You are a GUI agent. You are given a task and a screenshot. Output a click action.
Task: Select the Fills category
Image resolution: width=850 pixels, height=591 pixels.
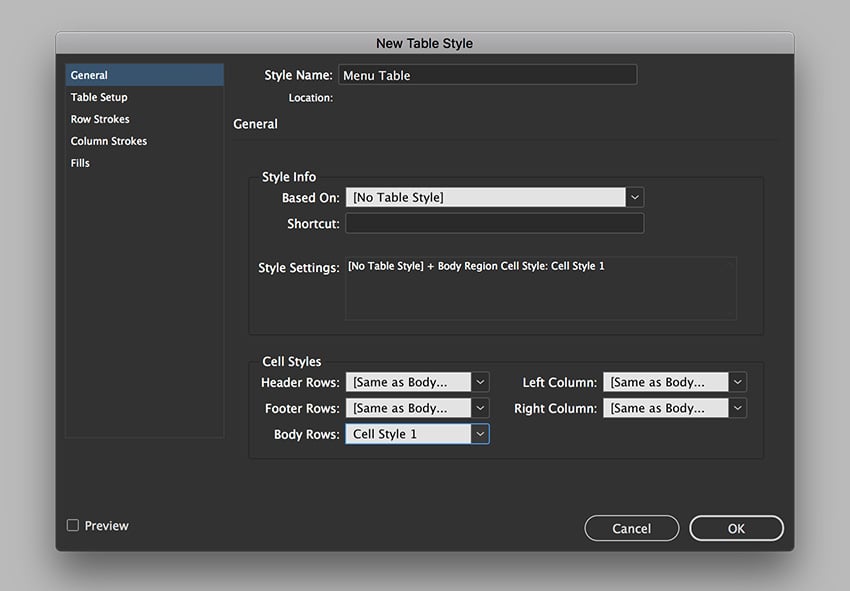click(80, 163)
